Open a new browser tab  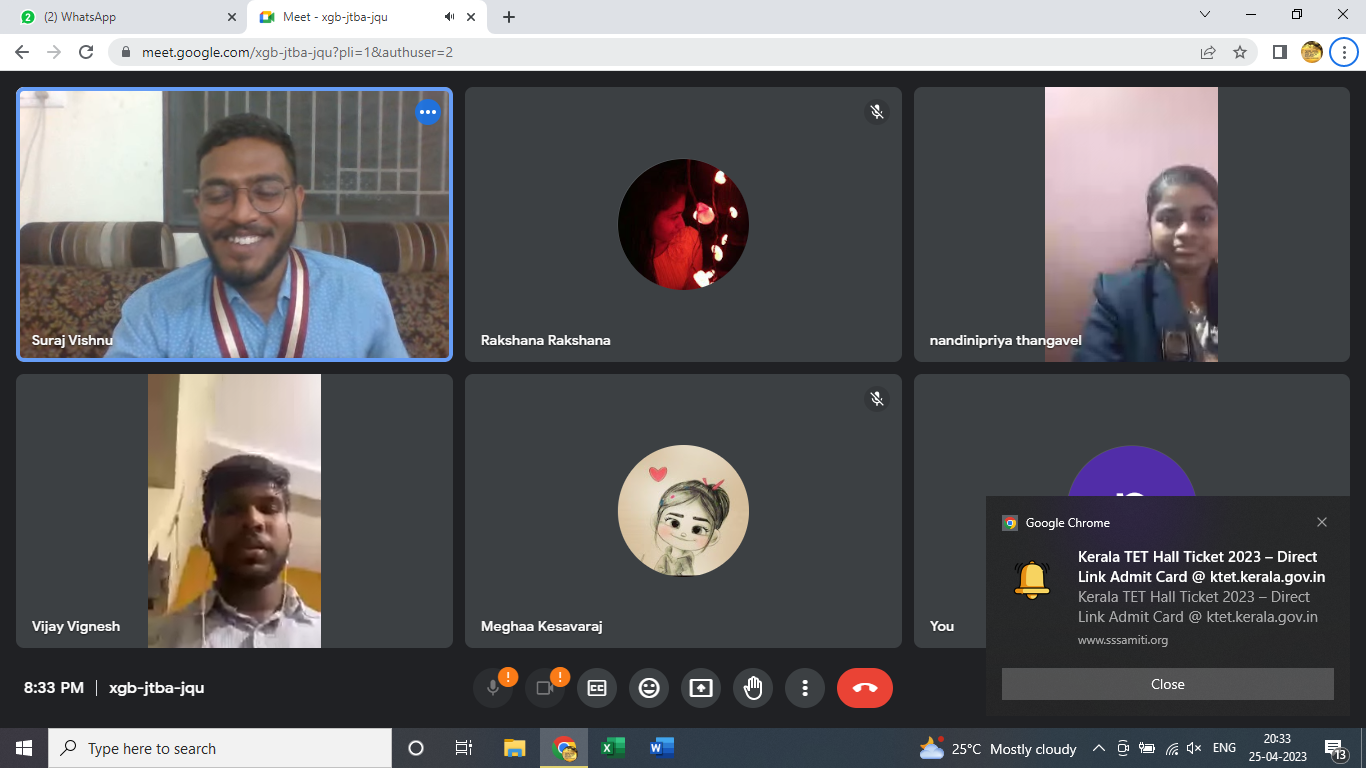tap(509, 17)
